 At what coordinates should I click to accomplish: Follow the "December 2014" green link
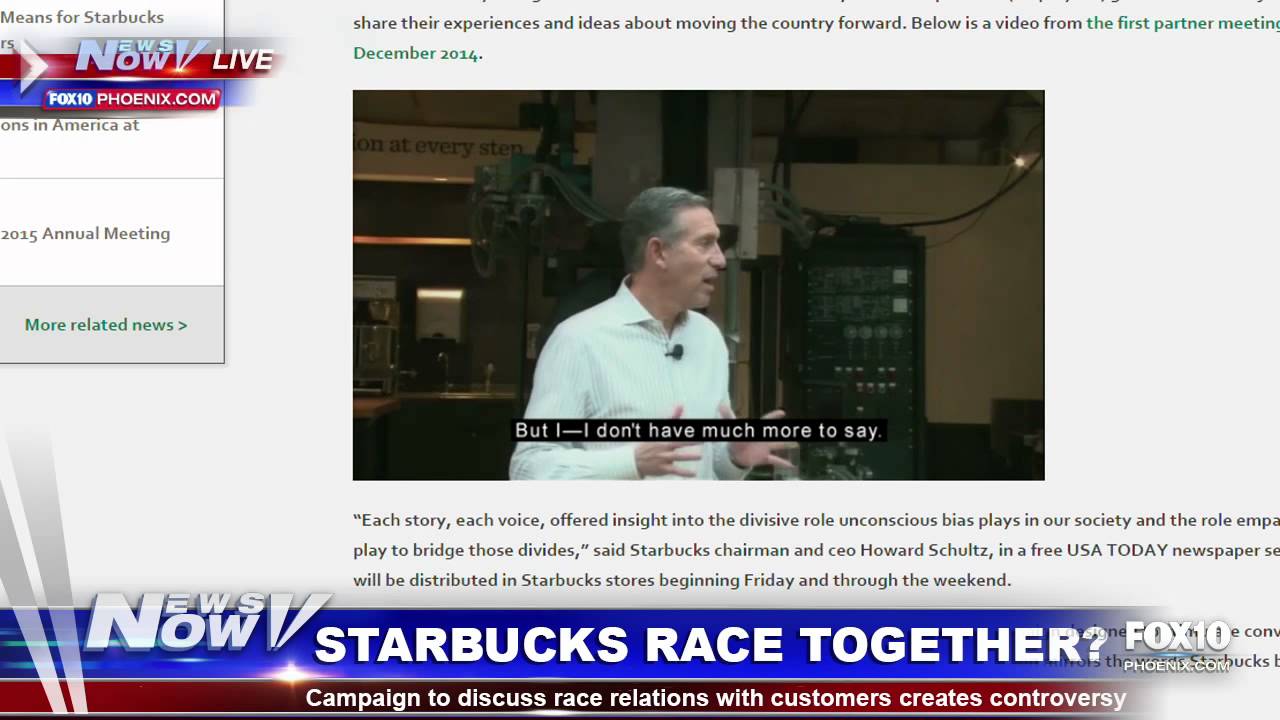(416, 54)
